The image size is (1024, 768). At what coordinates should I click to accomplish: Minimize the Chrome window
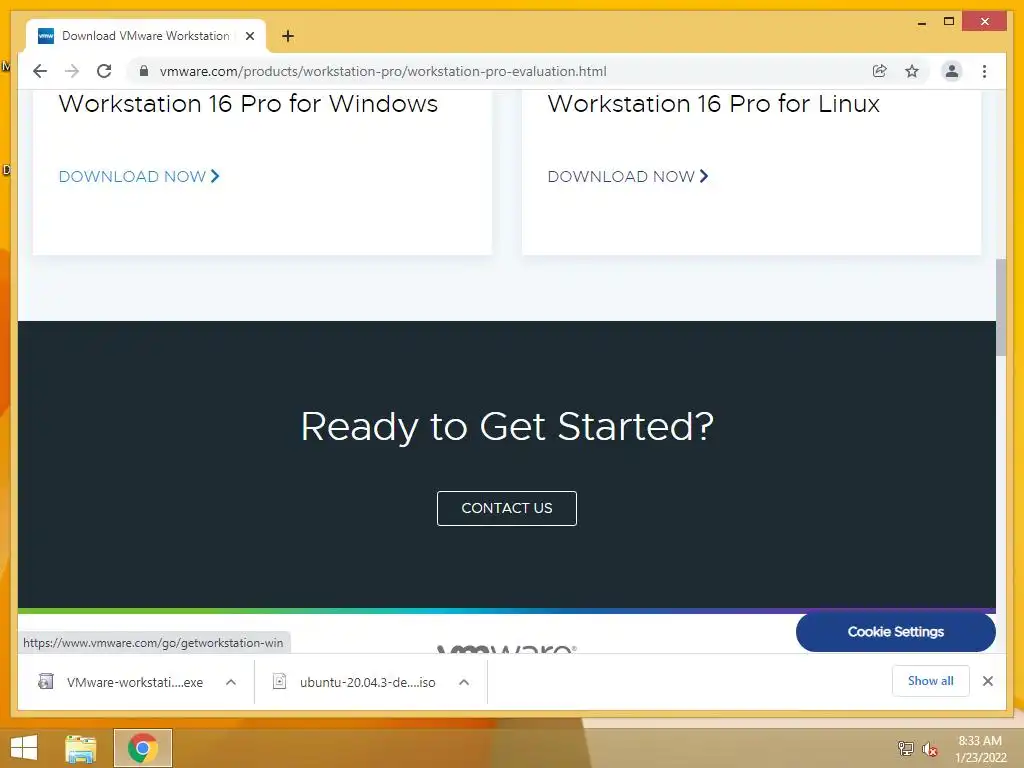pos(921,22)
